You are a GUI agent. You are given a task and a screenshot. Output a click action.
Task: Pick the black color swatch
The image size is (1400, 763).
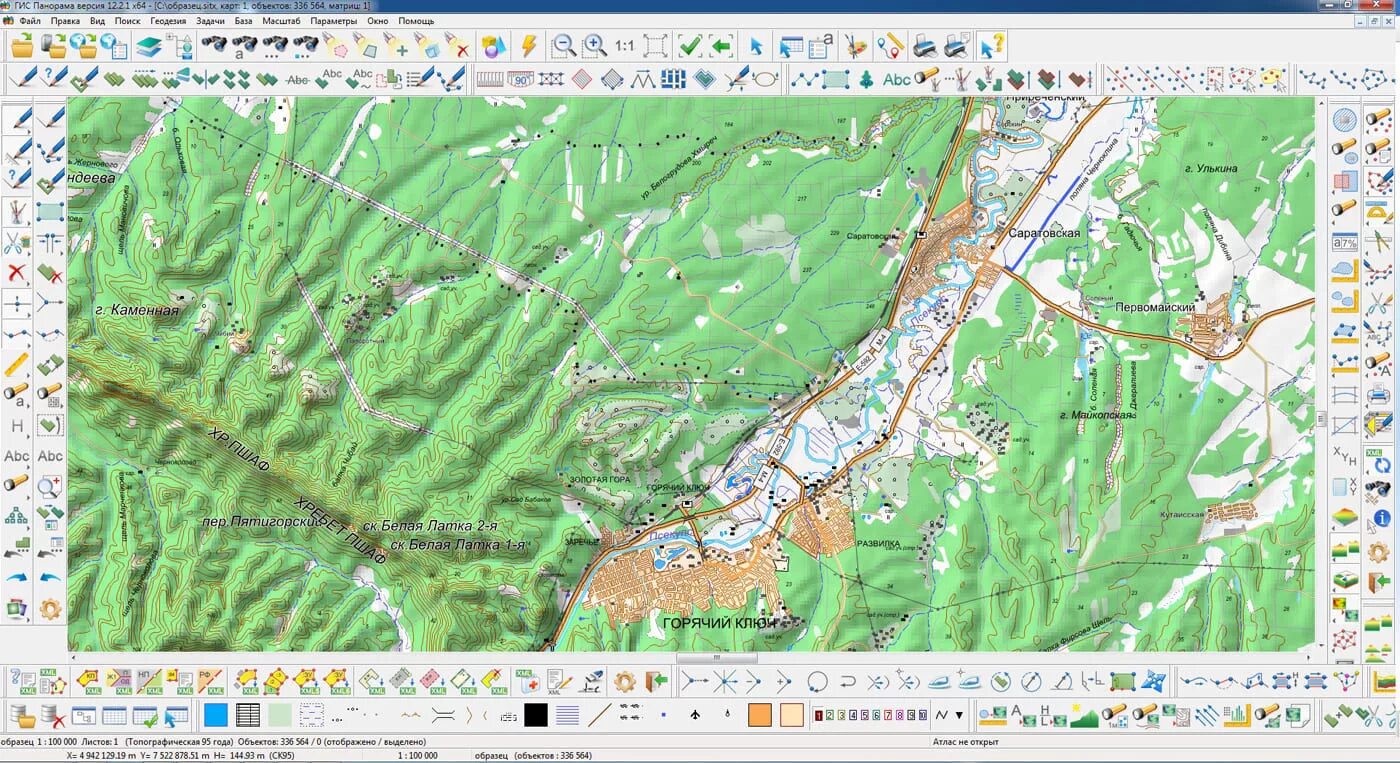point(536,715)
